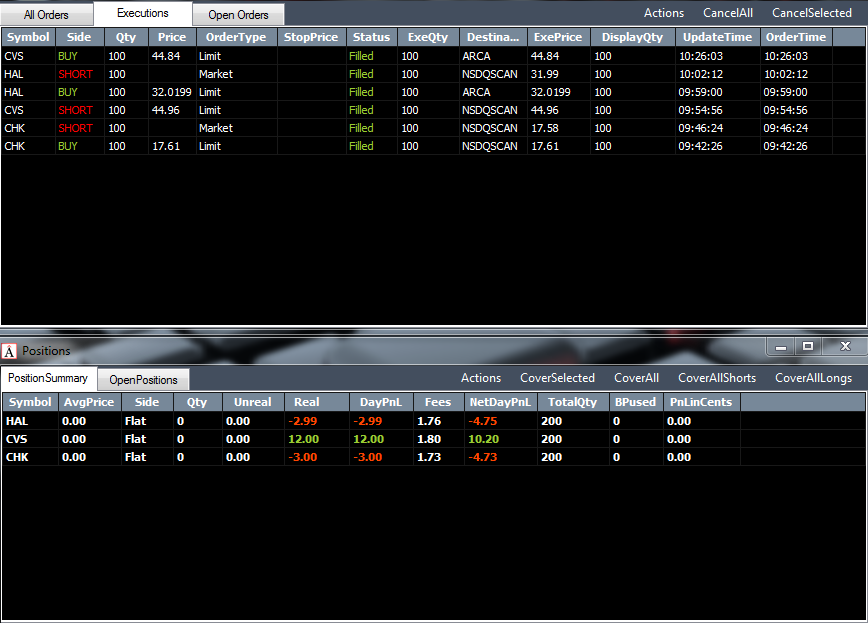Click CHK Real value -3.00
This screenshot has width=868, height=623.
[303, 457]
